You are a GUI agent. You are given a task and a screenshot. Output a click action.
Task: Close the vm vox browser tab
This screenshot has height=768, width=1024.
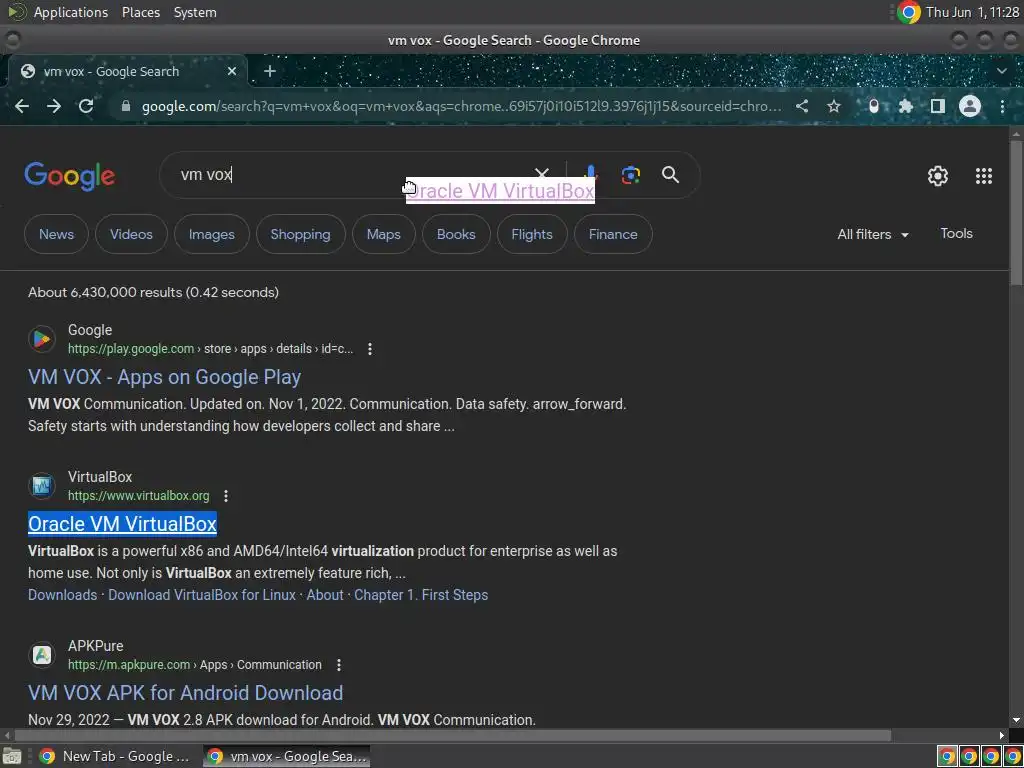tap(232, 71)
